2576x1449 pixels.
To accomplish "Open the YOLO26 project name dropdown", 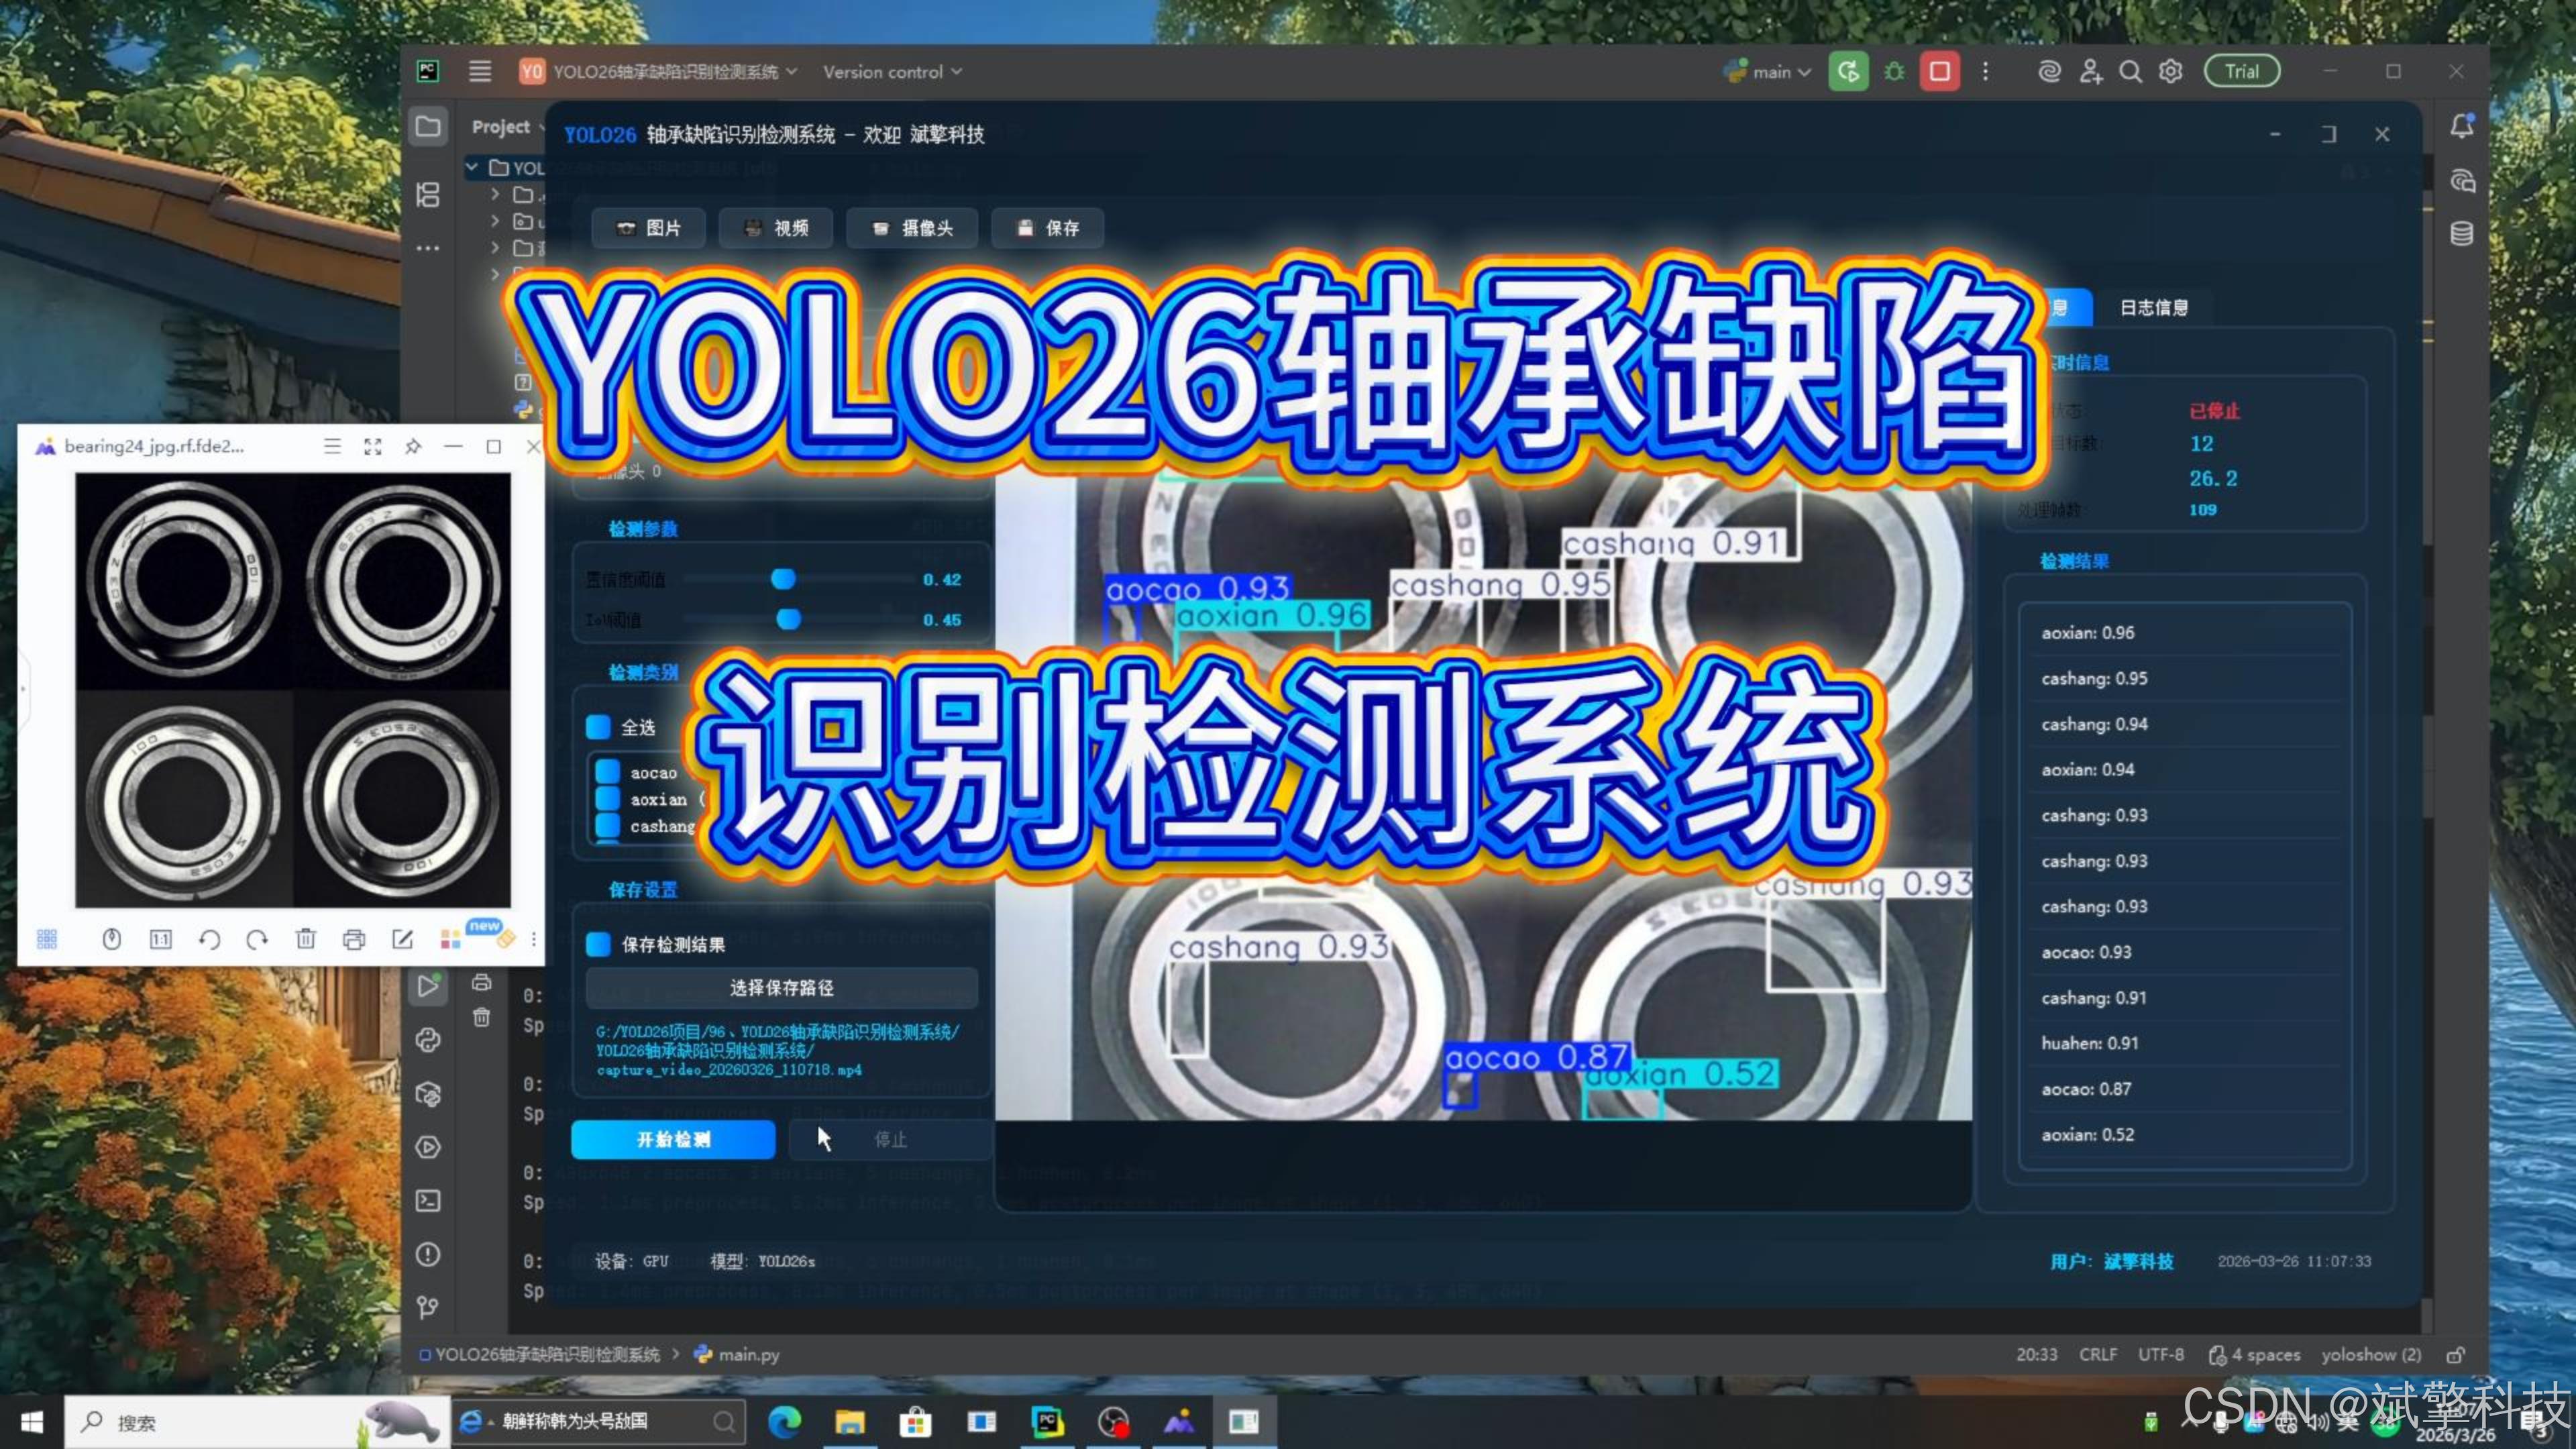I will (x=660, y=71).
